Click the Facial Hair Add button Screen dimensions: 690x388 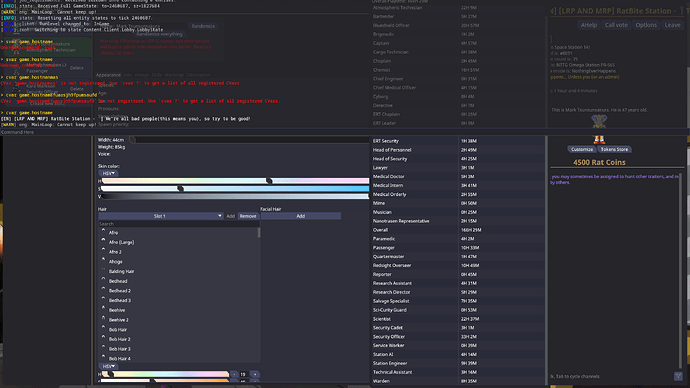point(301,216)
